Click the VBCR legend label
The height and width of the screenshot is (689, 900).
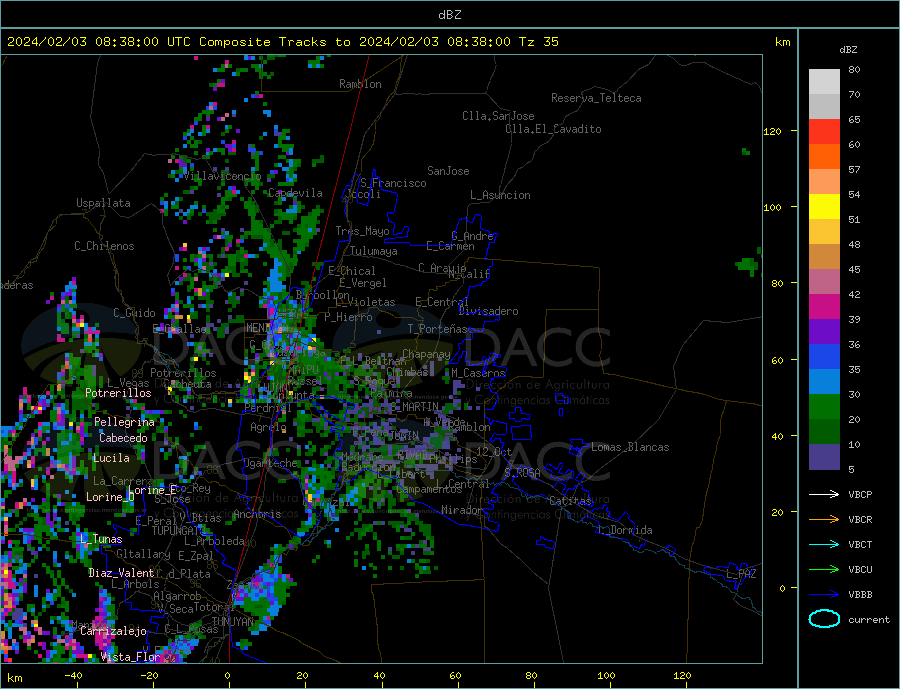(860, 520)
